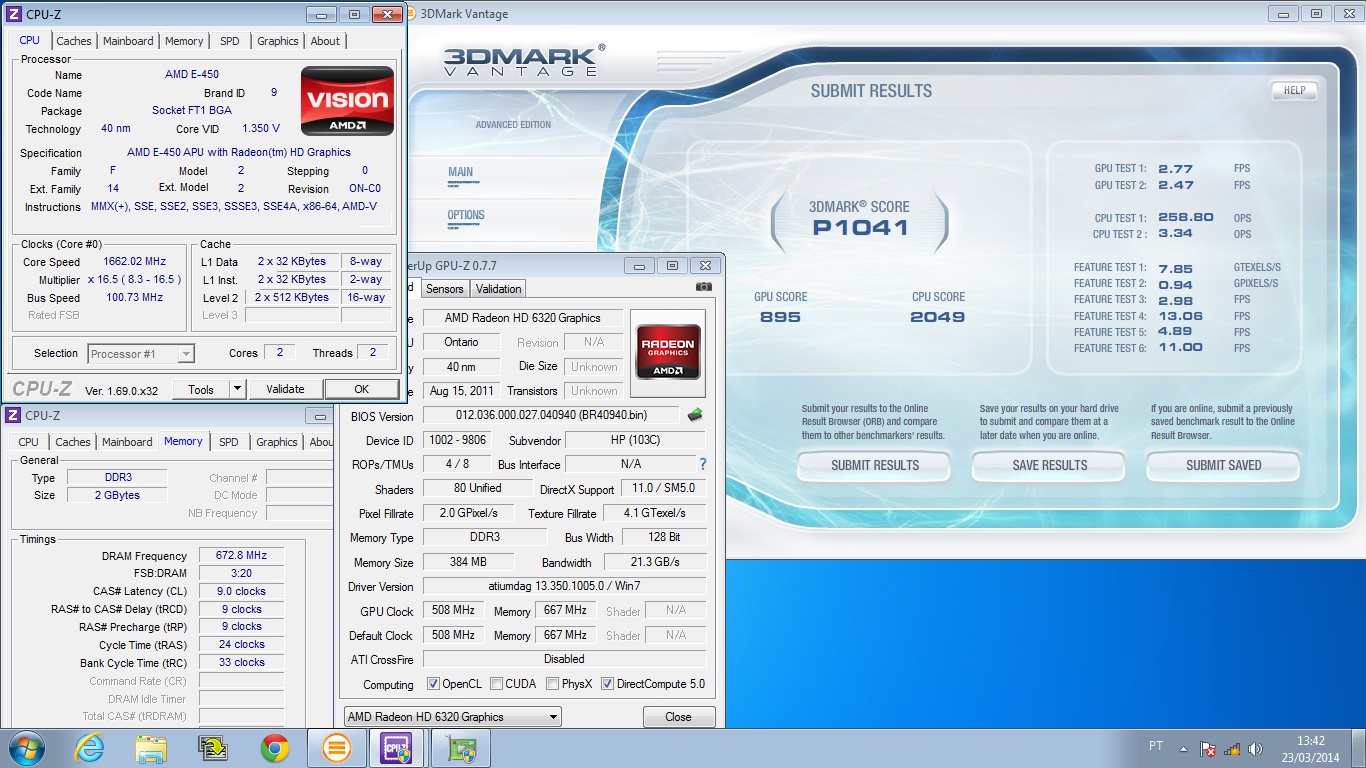This screenshot has width=1366, height=768.
Task: Click the Bus Interface question mark icon
Action: pos(703,464)
